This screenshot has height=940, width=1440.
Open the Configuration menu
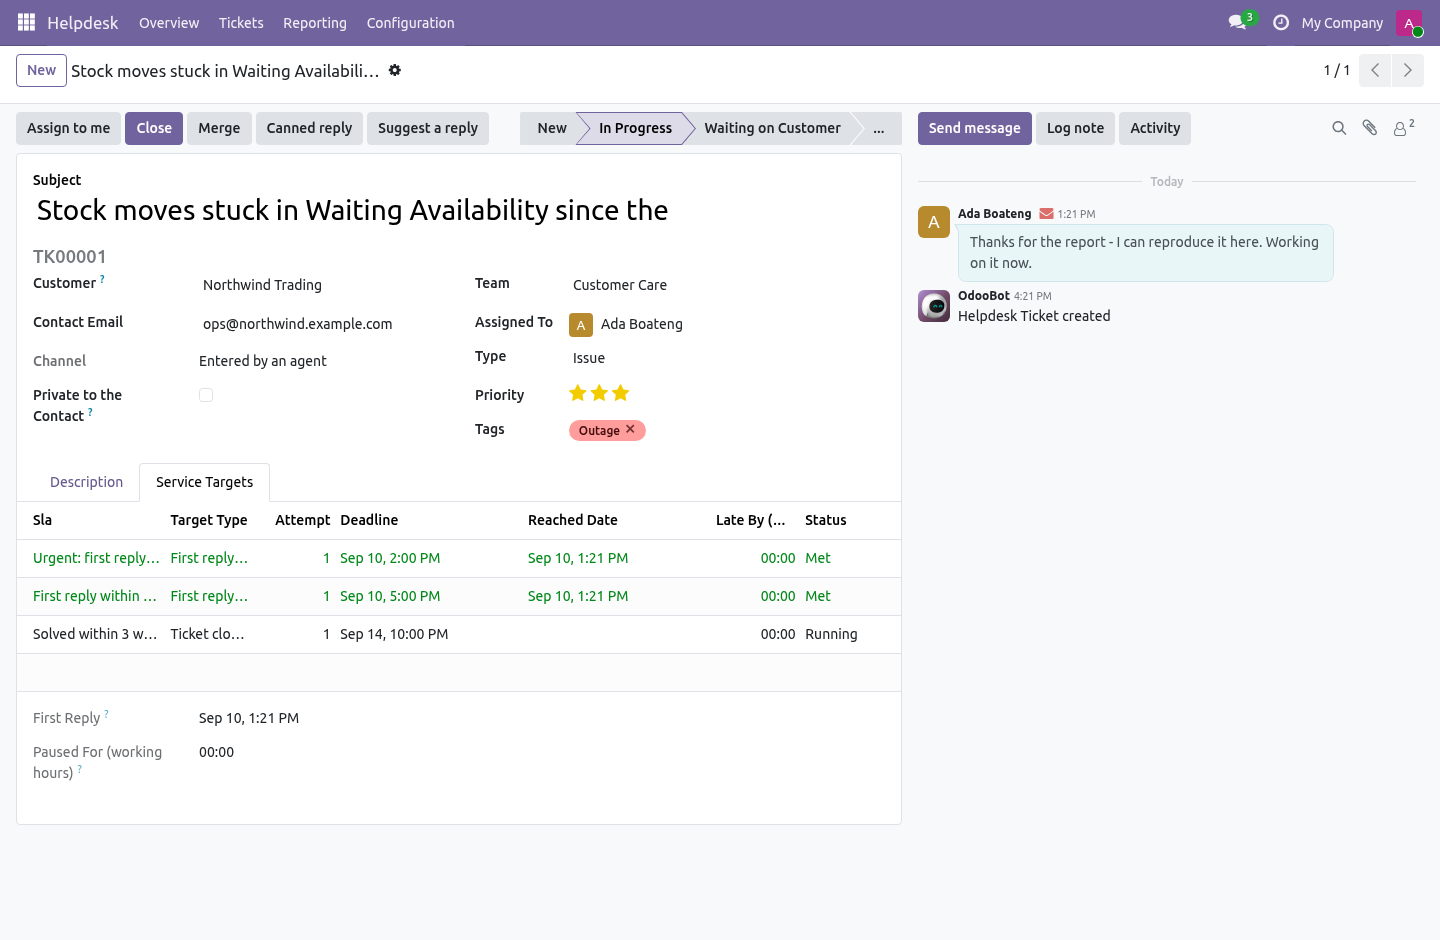(x=410, y=23)
